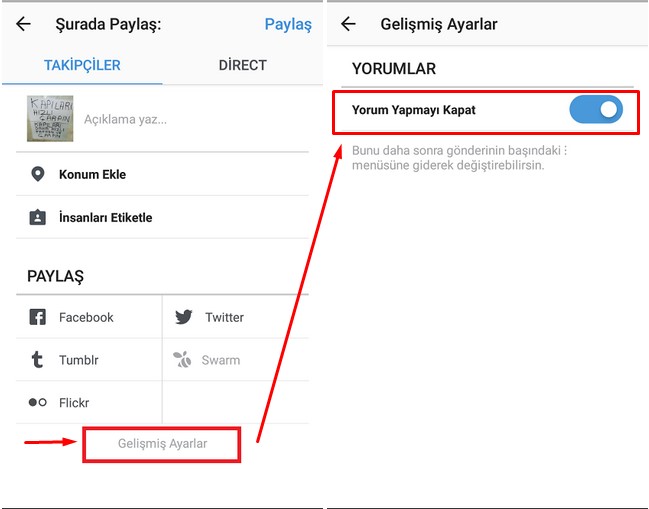Tap the Flickr dots icon
This screenshot has height=509, width=649.
pos(38,403)
